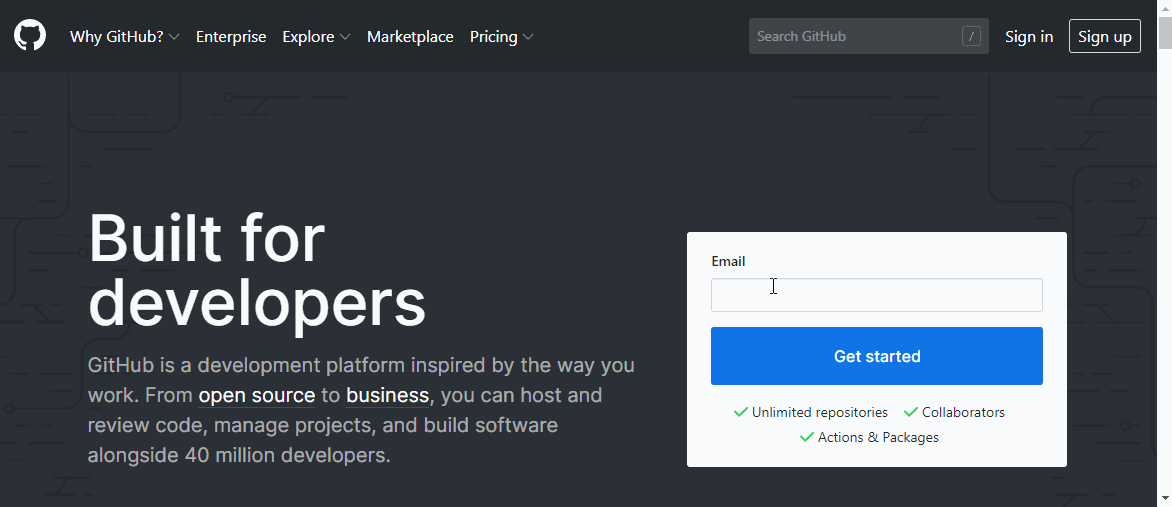Open the Why GitHub? menu

click(x=124, y=37)
